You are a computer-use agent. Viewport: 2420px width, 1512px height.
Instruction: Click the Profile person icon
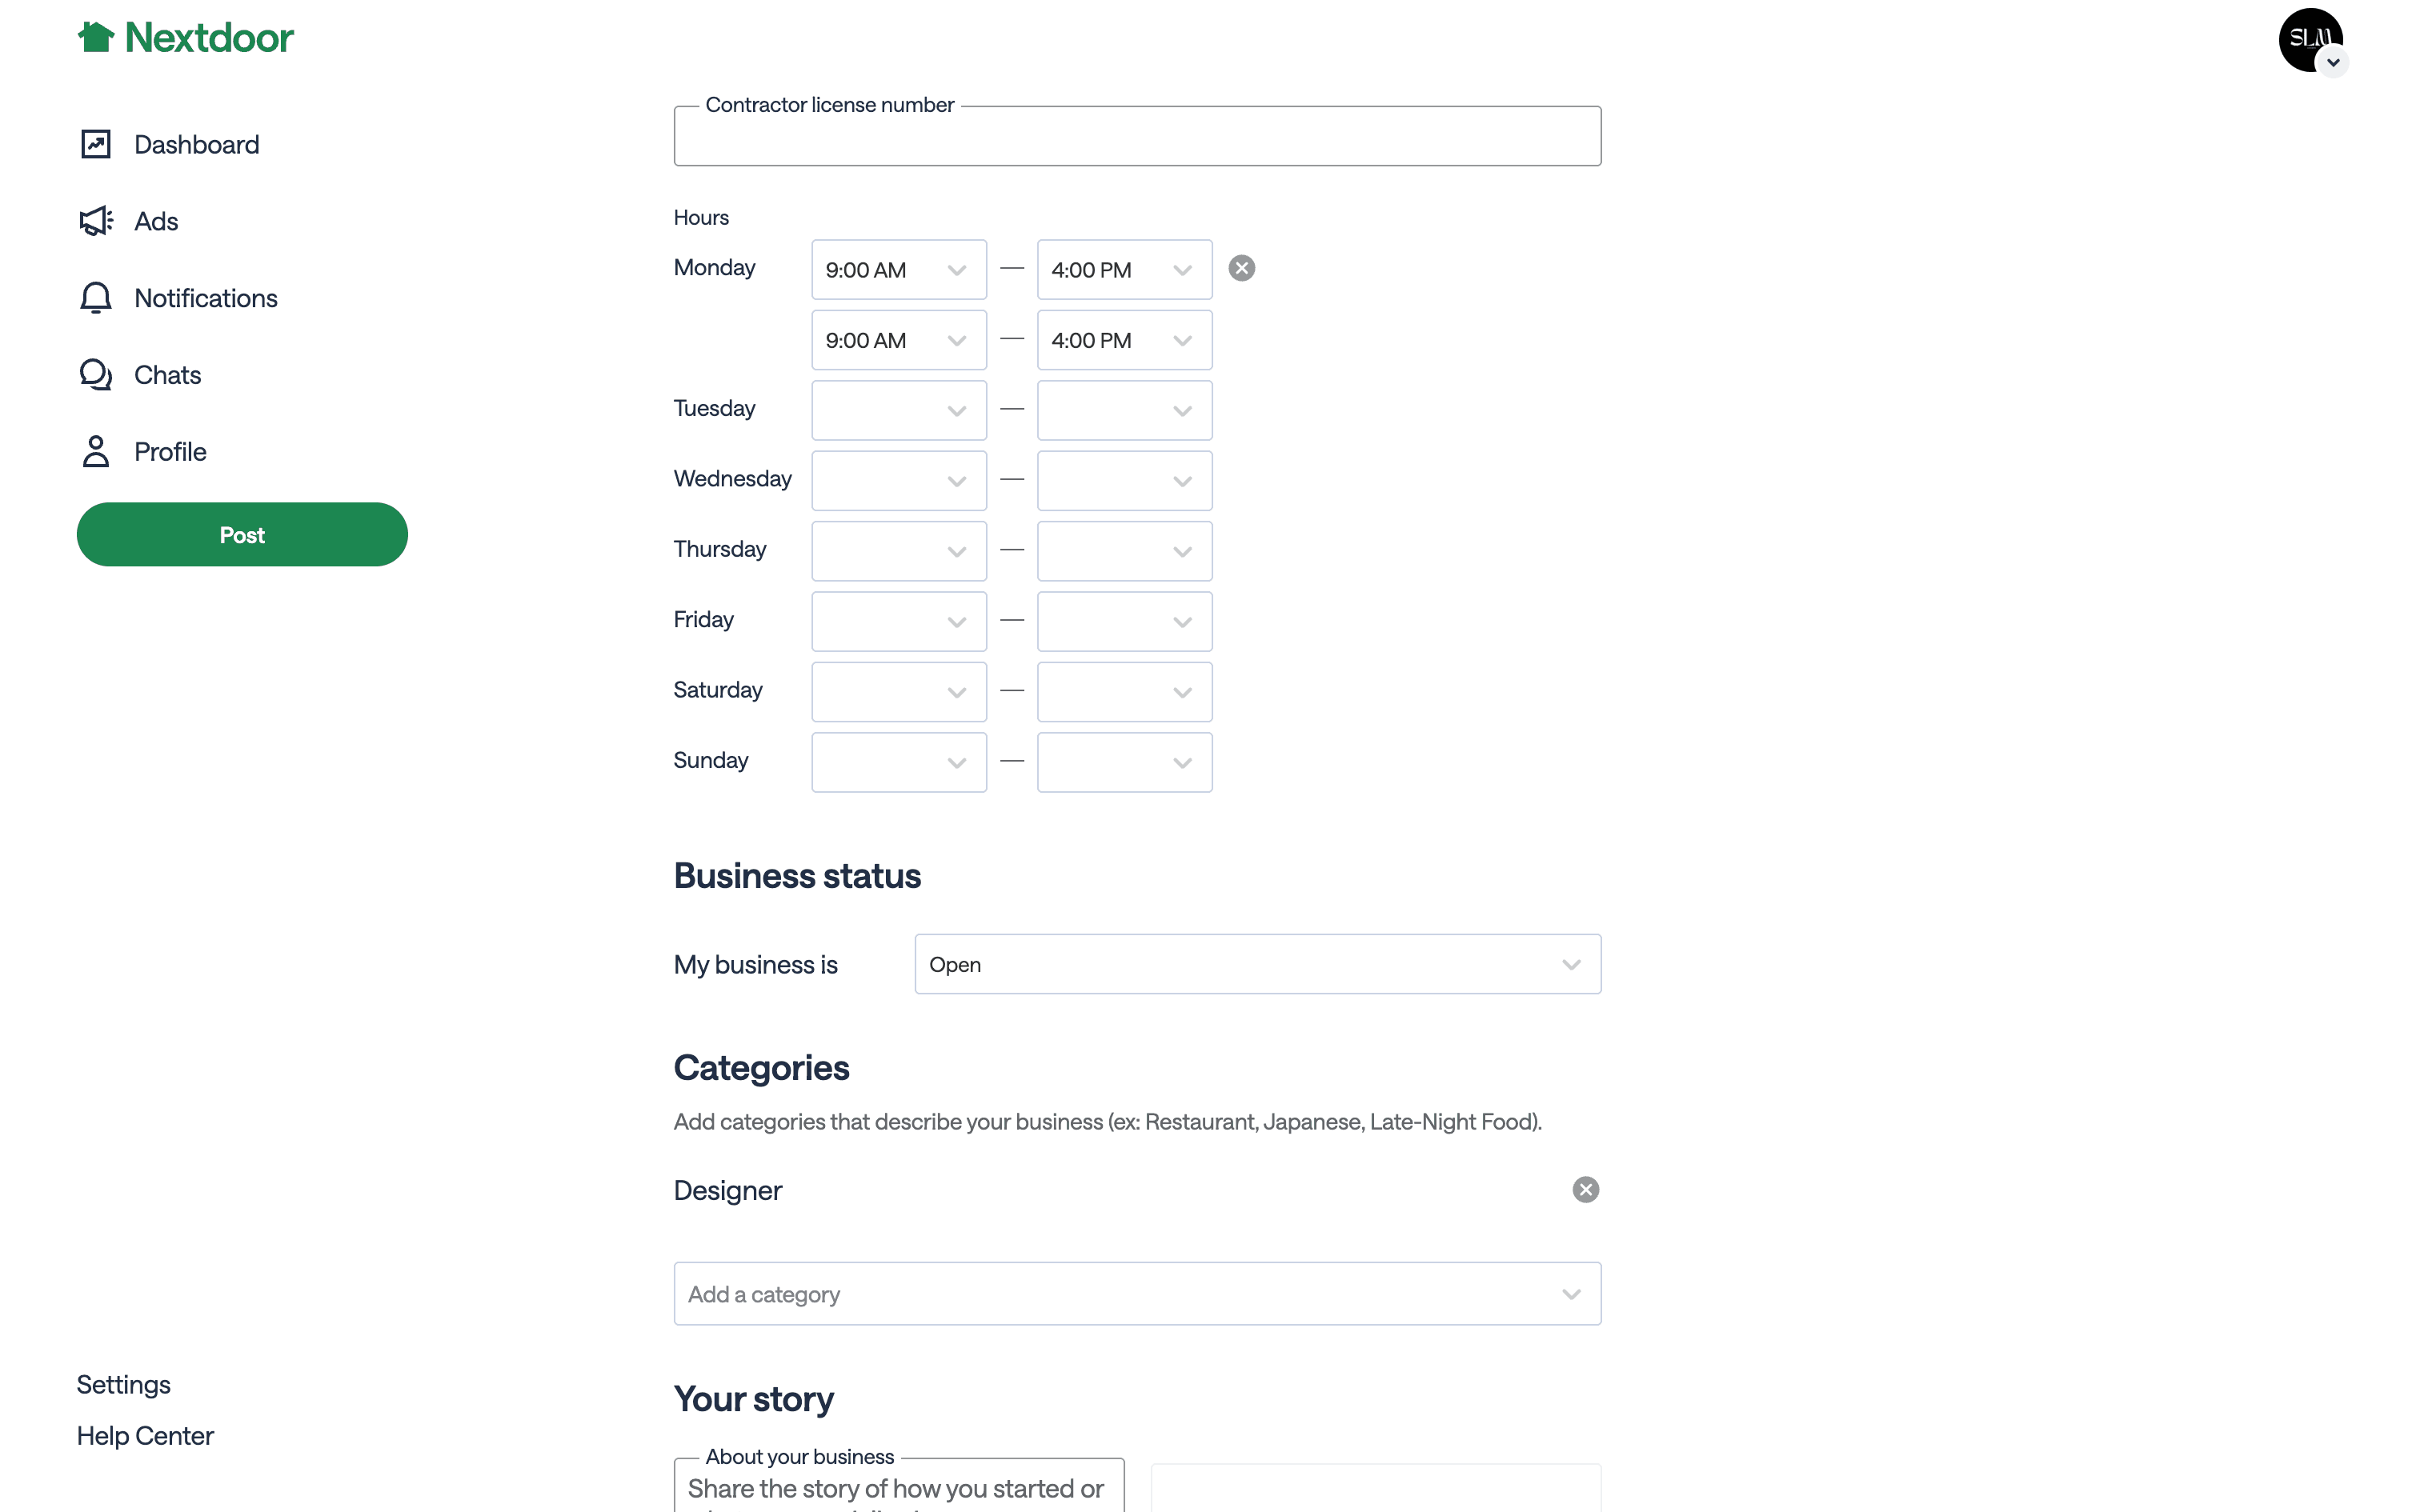(x=96, y=452)
